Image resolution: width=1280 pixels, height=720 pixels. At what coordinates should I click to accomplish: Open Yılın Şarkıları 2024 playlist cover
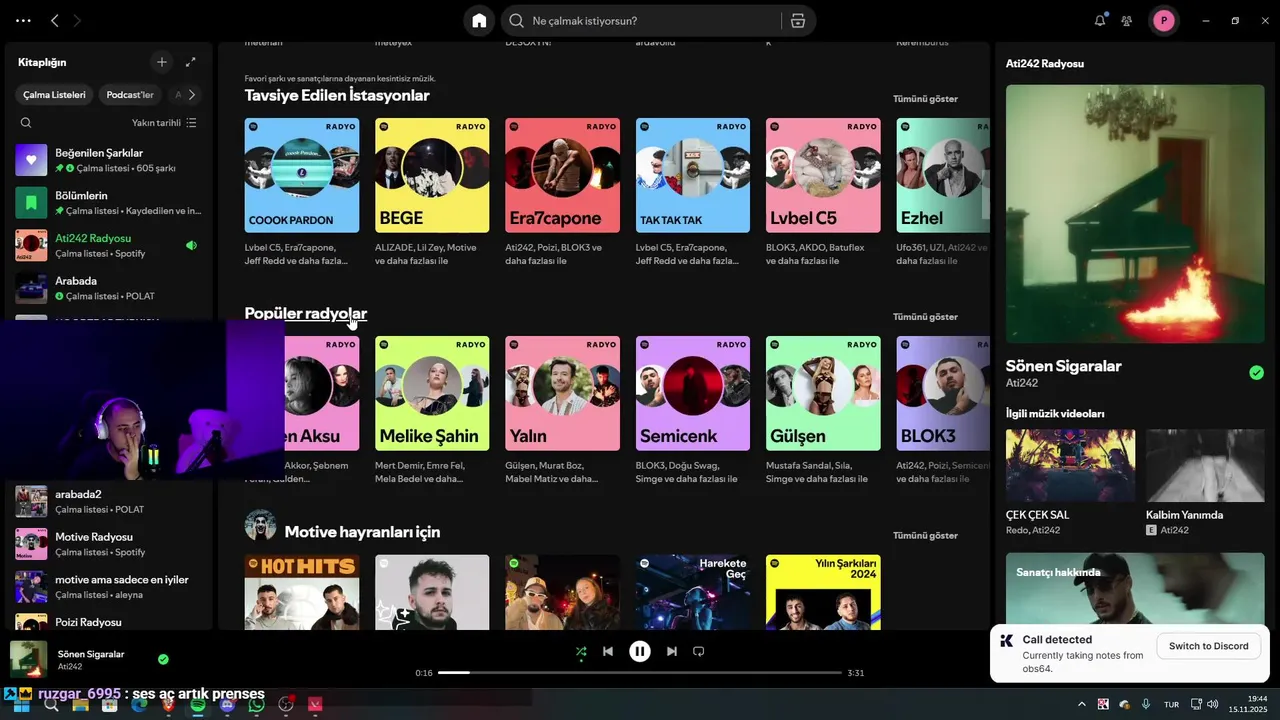[823, 592]
